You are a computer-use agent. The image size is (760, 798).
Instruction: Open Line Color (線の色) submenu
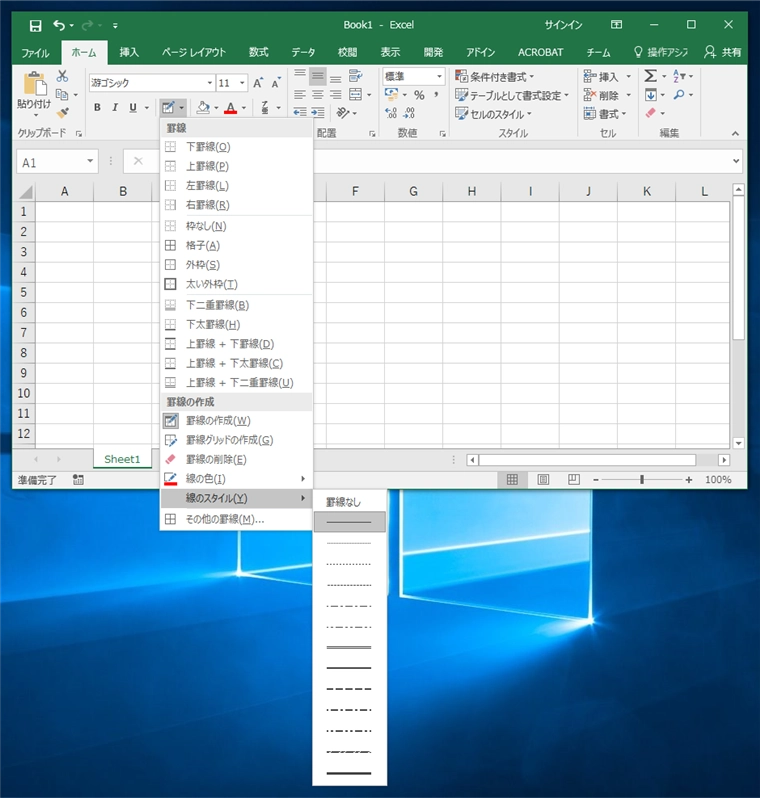[236, 479]
